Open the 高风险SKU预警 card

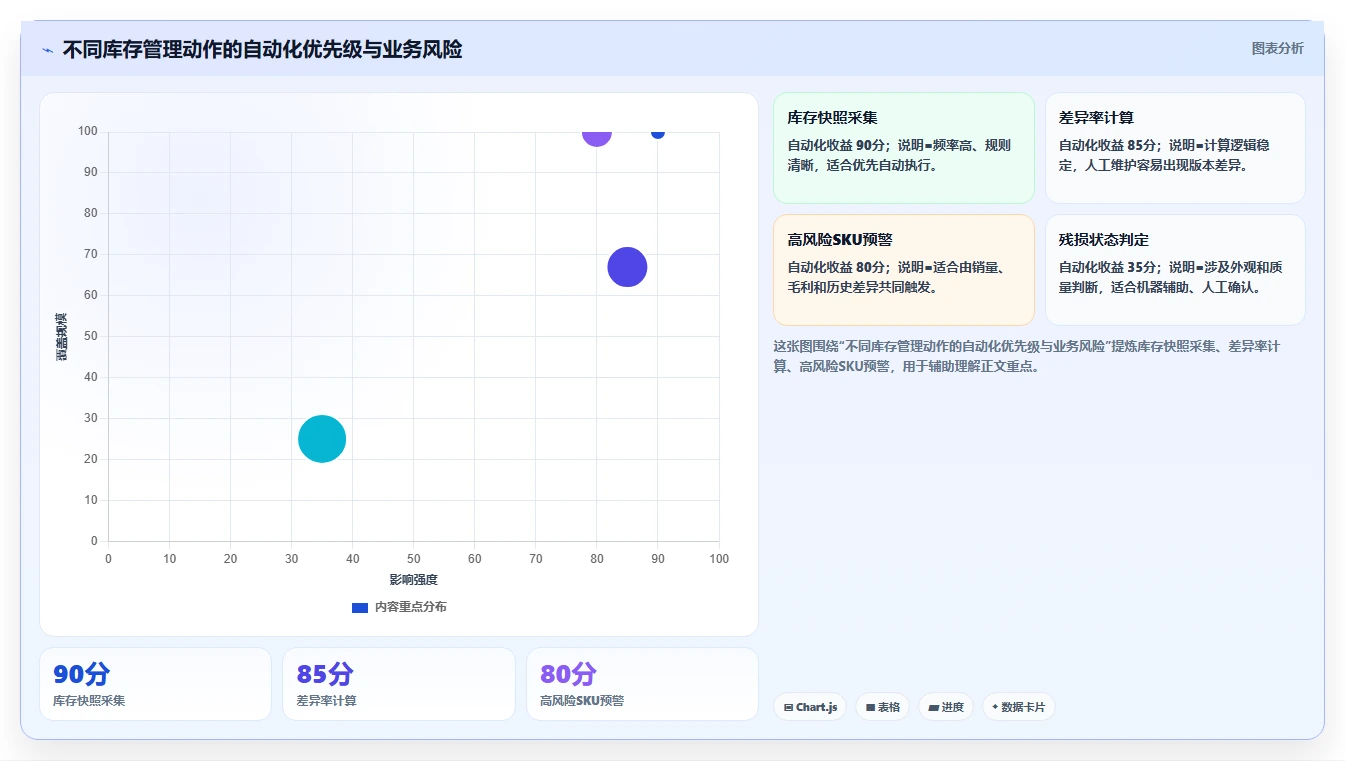coord(904,270)
